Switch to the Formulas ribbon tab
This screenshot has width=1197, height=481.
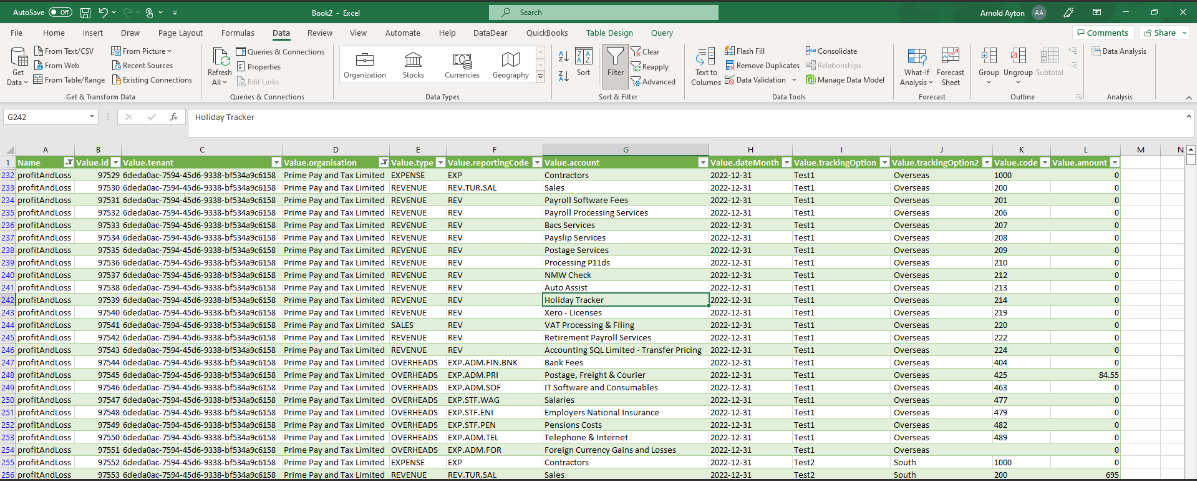[x=237, y=33]
